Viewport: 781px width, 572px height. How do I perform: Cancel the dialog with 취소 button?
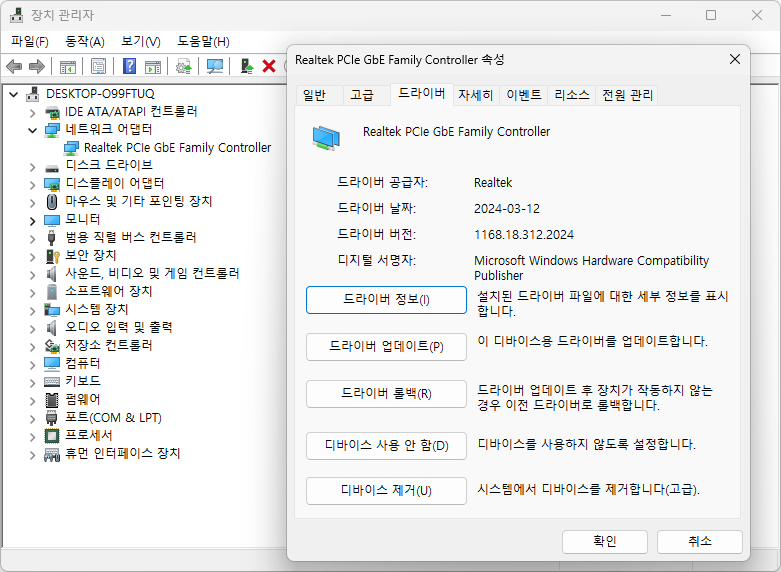[700, 542]
